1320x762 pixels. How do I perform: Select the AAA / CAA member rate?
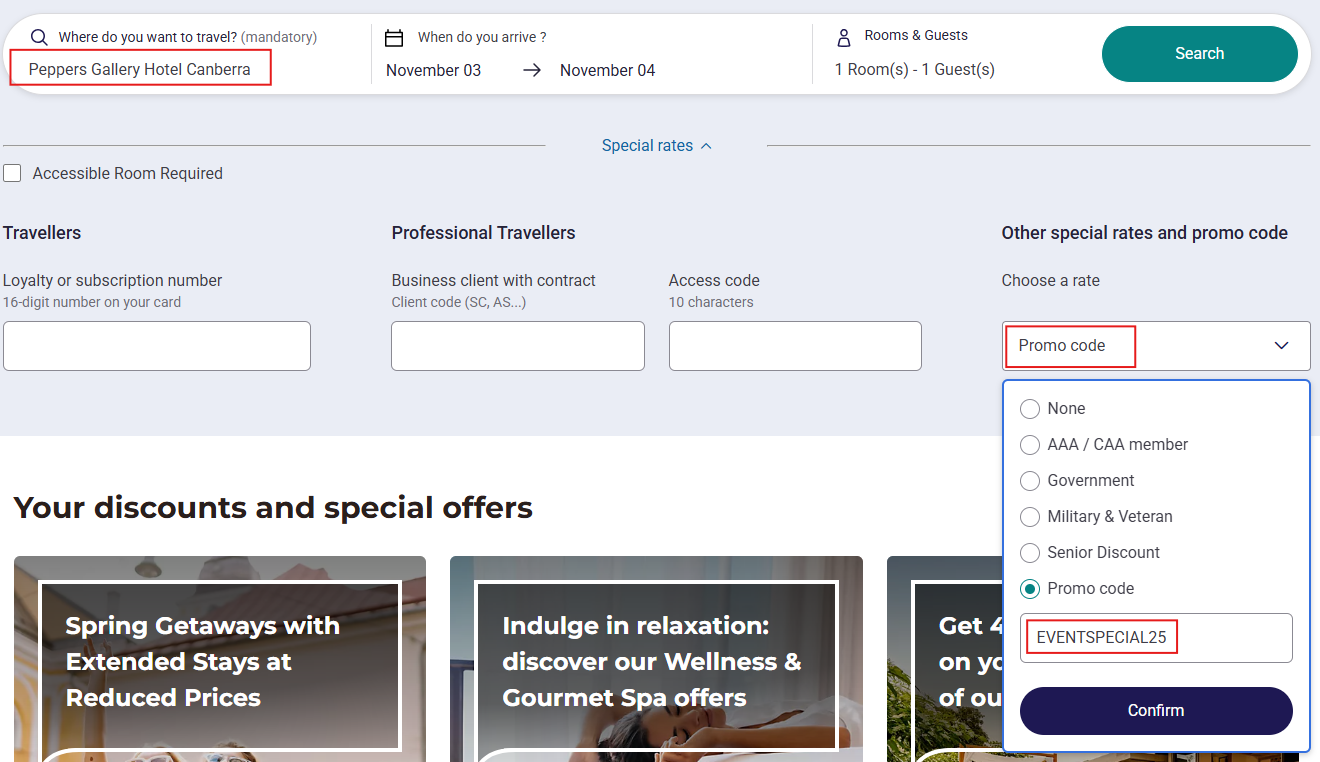coord(1030,445)
